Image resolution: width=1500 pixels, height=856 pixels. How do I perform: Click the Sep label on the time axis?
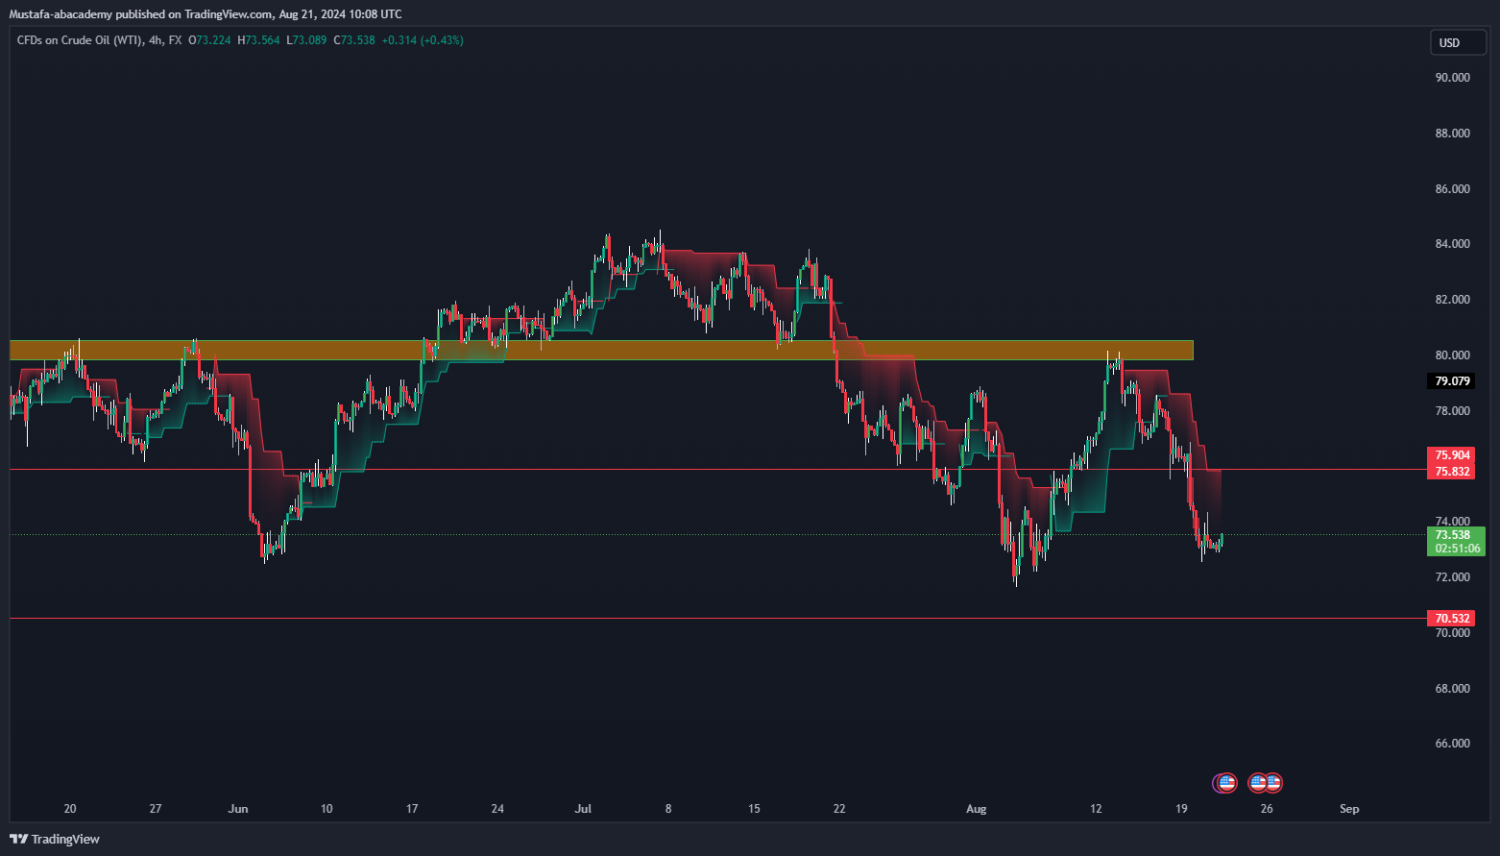[1349, 809]
